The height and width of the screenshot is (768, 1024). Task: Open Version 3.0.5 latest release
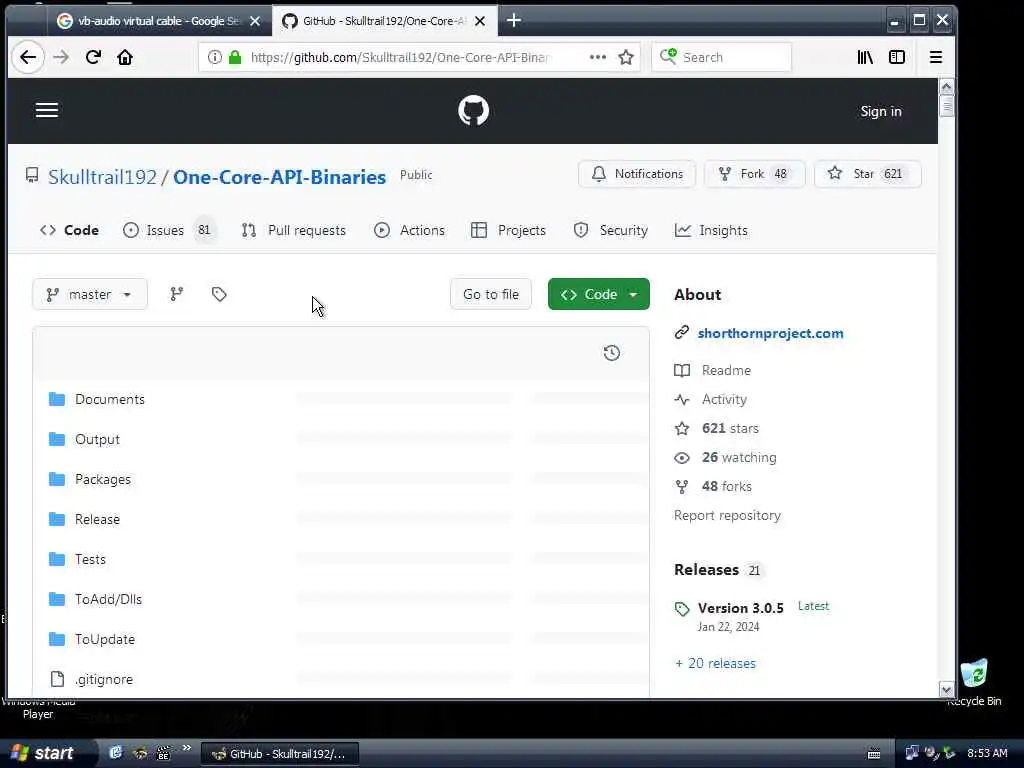pyautogui.click(x=741, y=609)
